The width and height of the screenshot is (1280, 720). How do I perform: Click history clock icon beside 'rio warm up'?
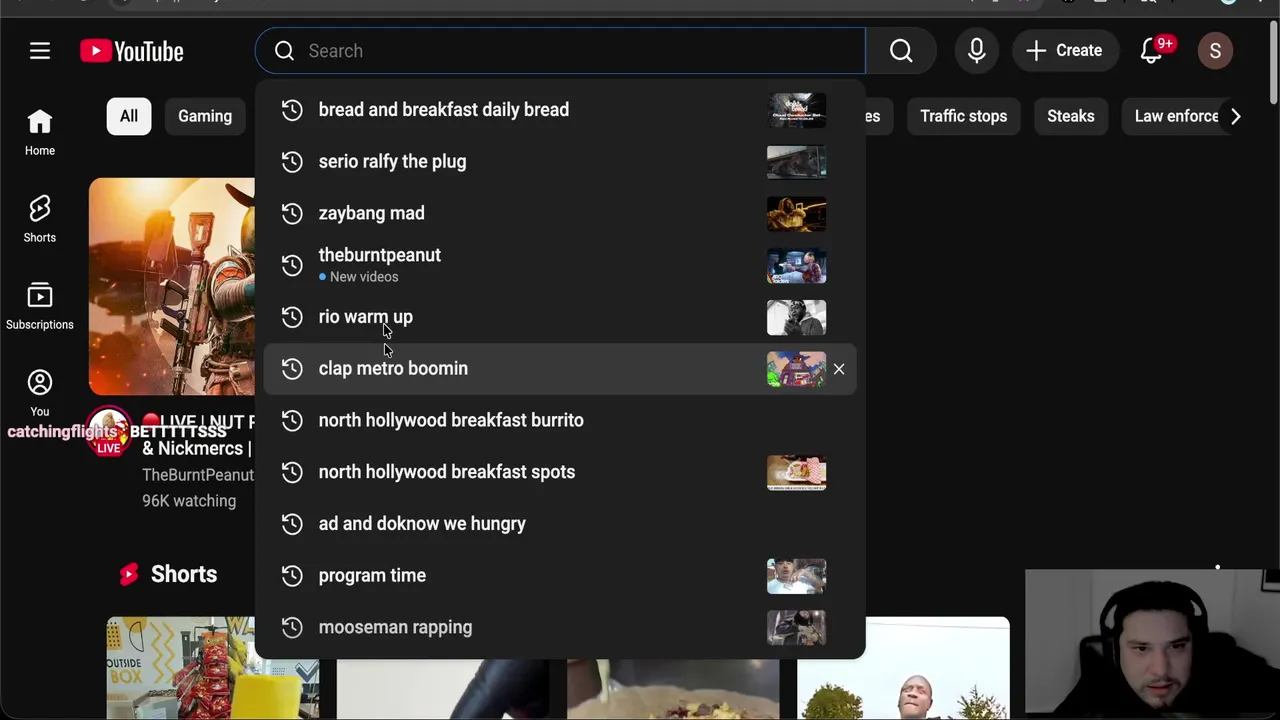click(292, 317)
